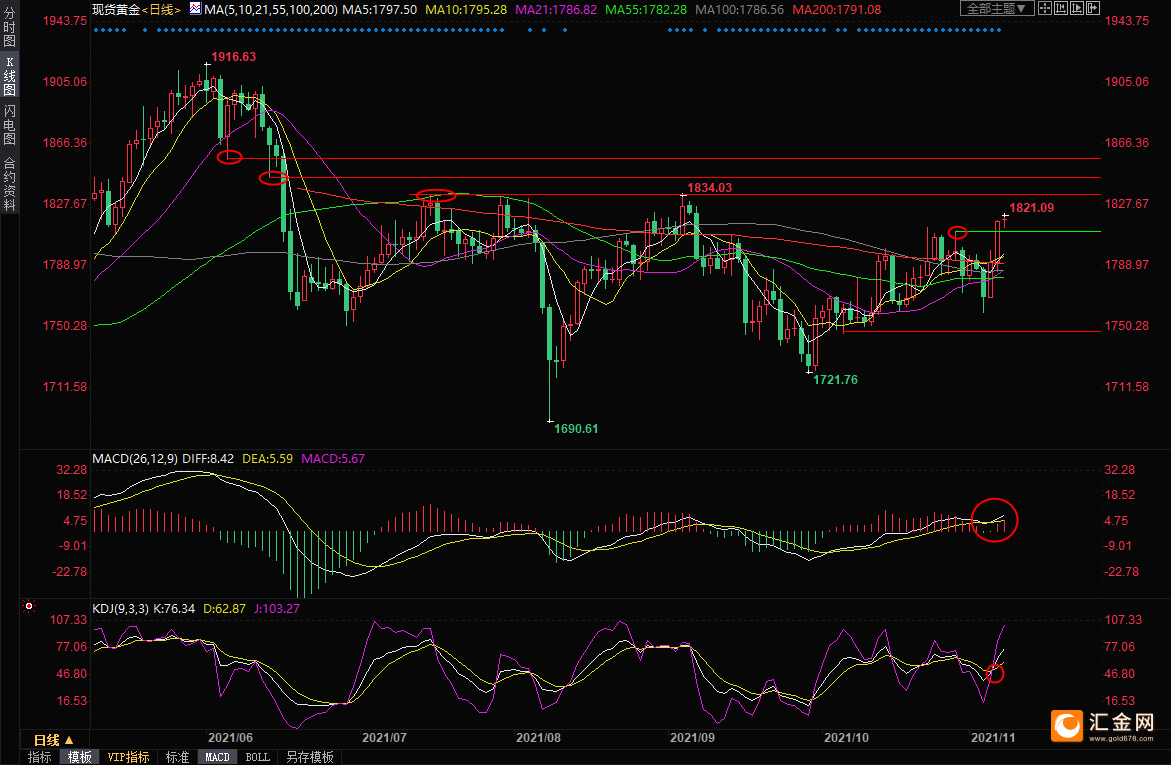Viewport: 1171px width, 765px height.
Task: Expand the 日线 period selector
Action: (47, 740)
